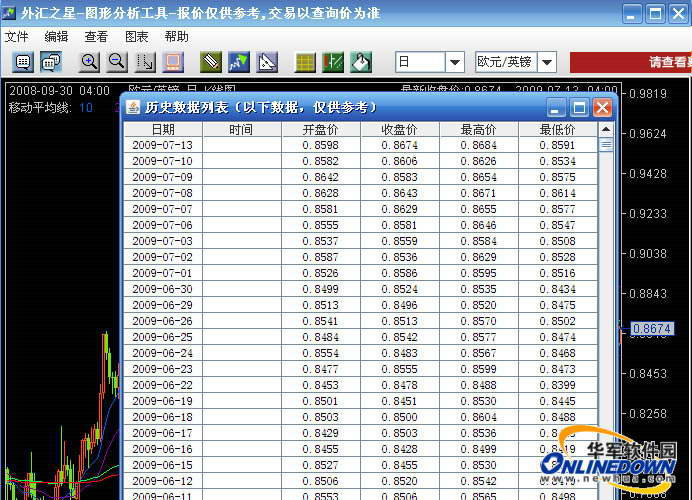Click the app icon in main title bar
The image size is (692, 500).
pyautogui.click(x=8, y=13)
